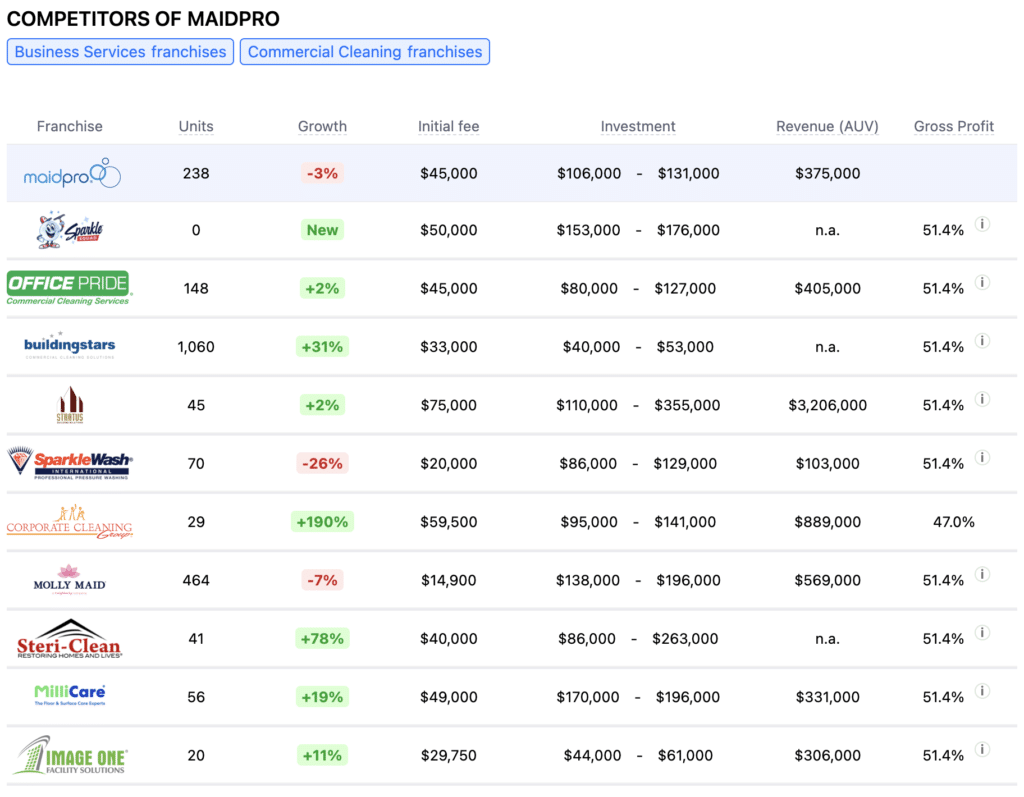Click info icon in SparkleWash row

(x=982, y=457)
